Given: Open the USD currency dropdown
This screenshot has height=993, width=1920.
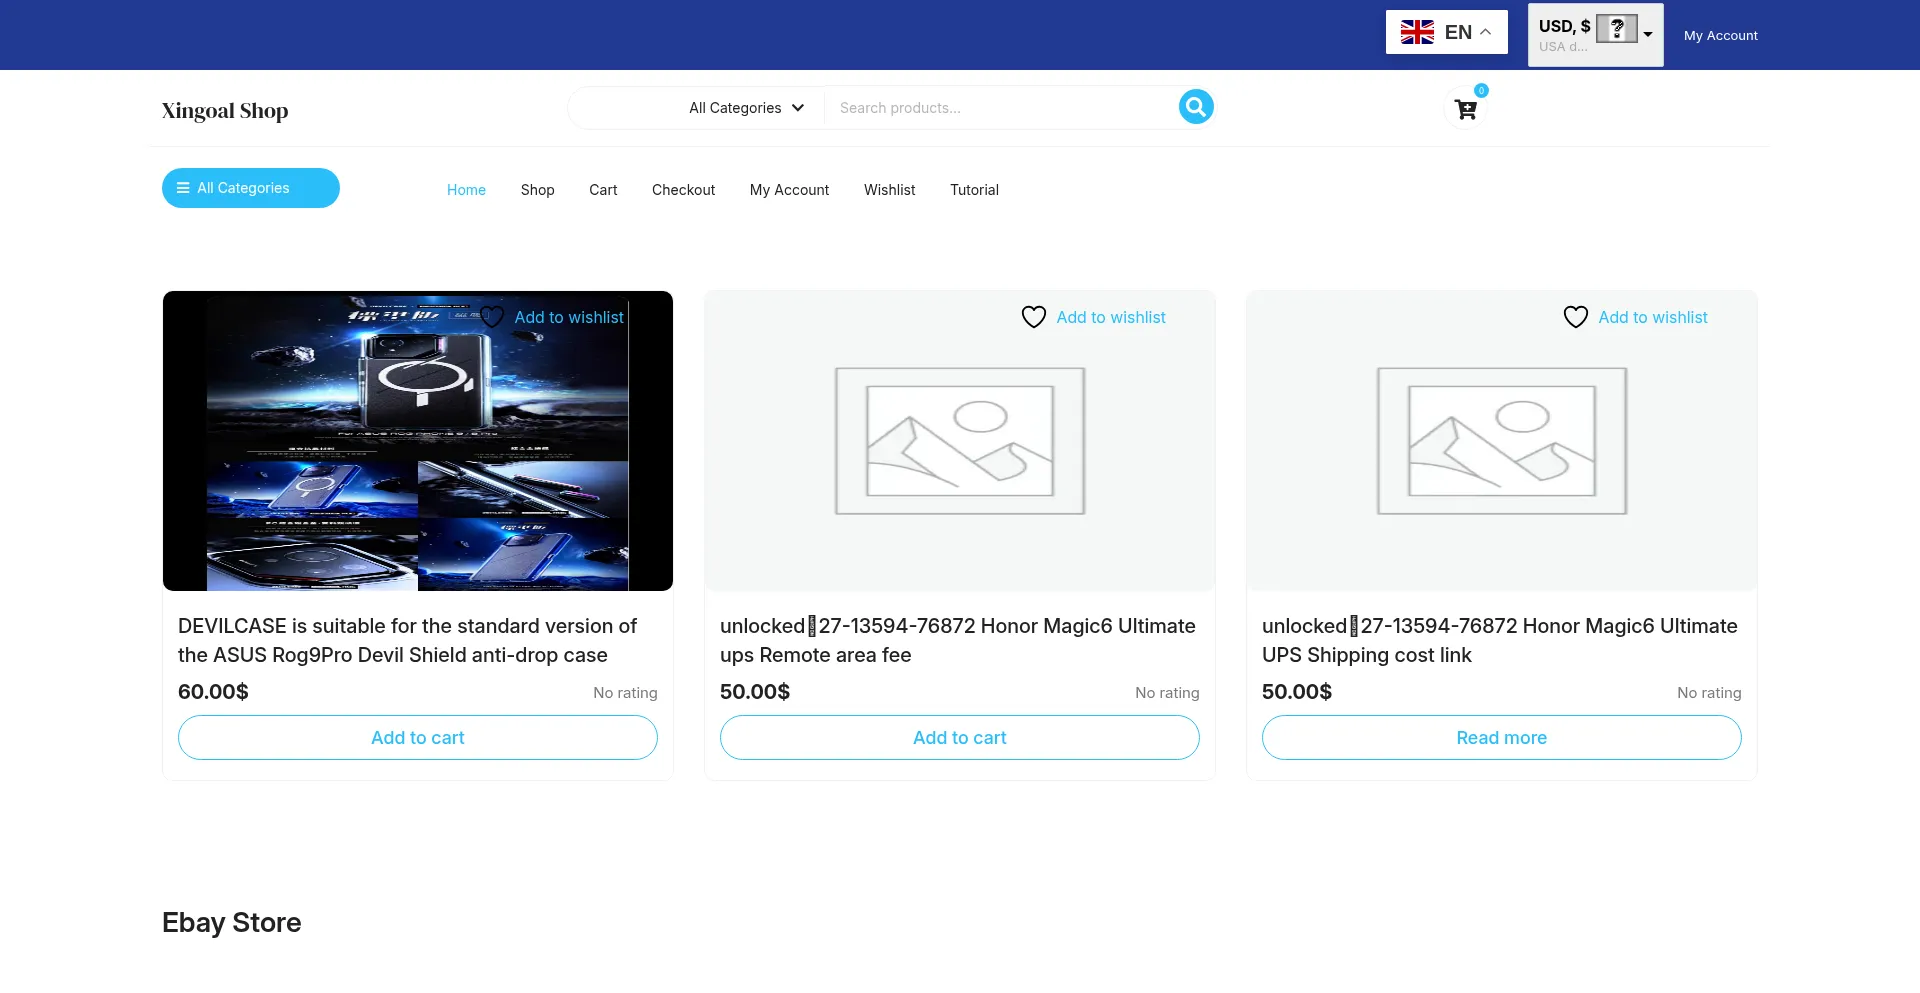Looking at the screenshot, I should tap(1647, 35).
